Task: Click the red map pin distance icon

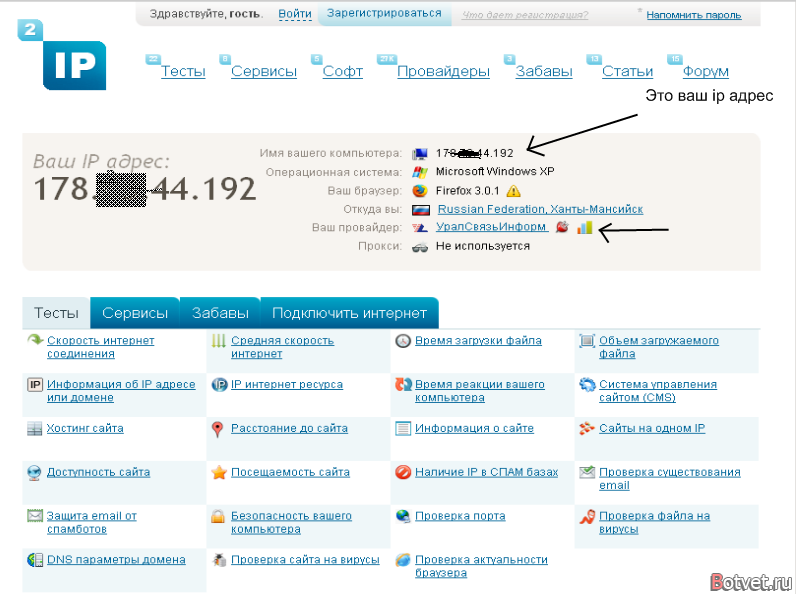Action: tap(218, 430)
